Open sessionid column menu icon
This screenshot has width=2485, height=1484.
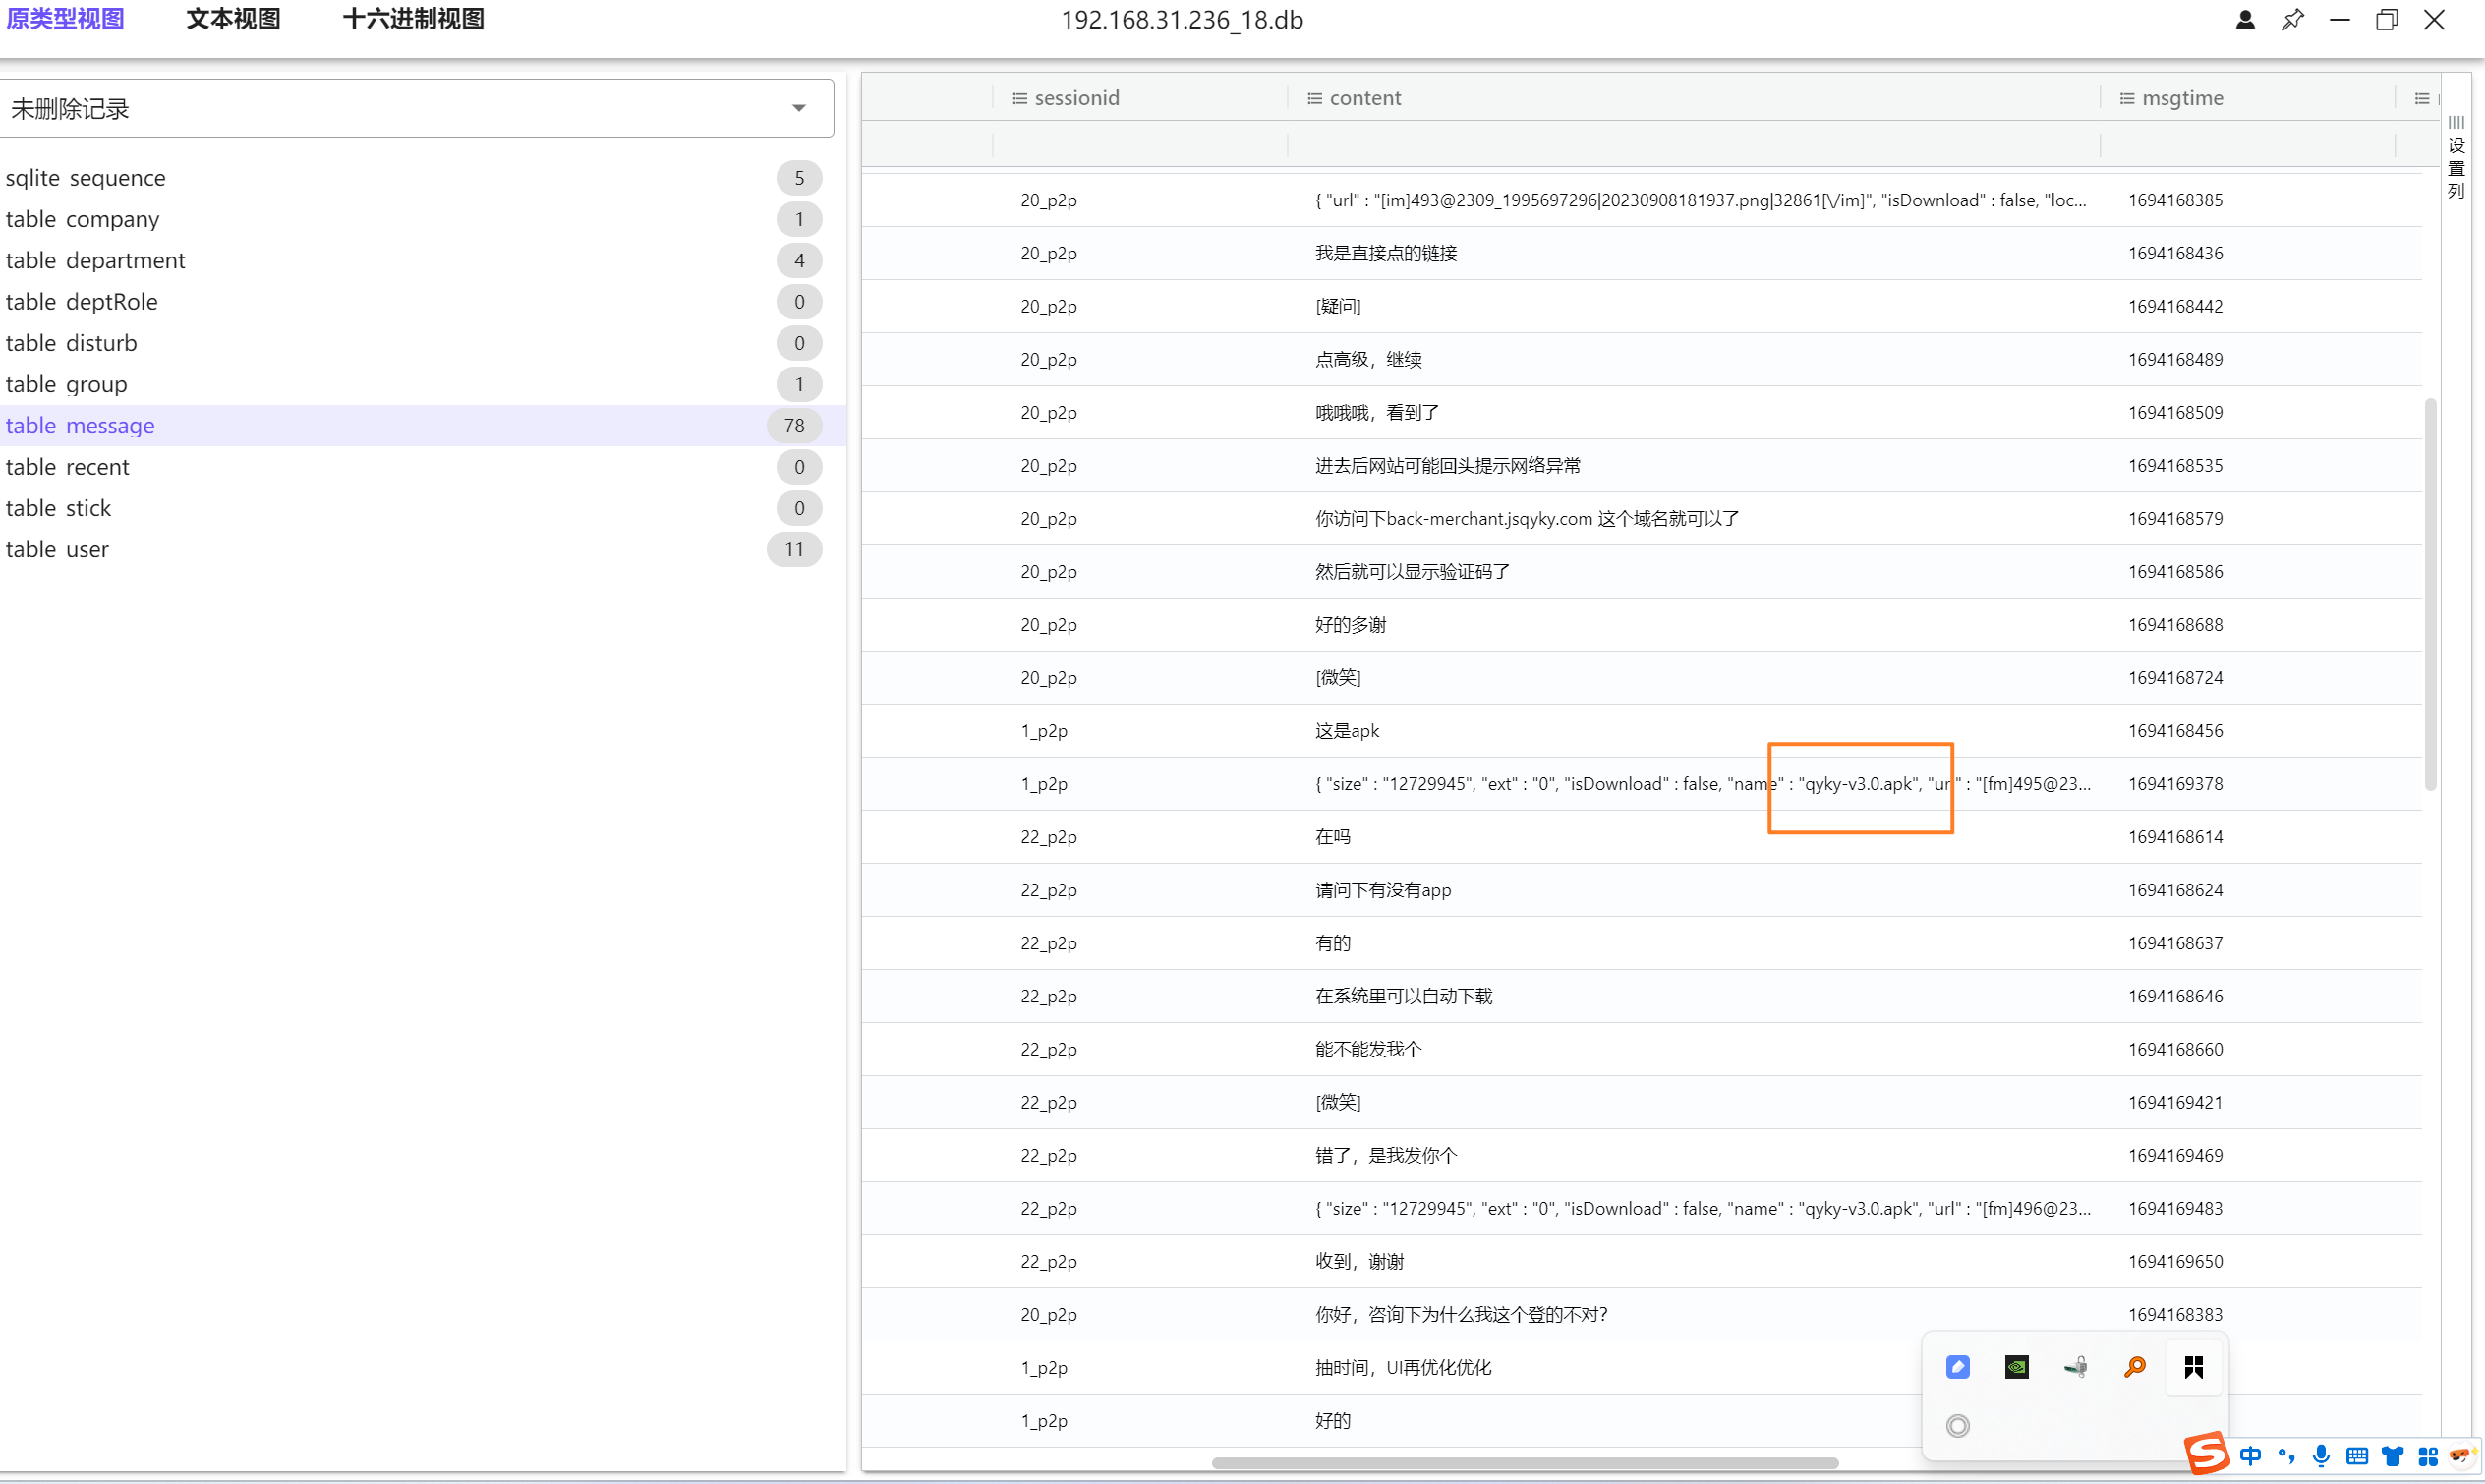[x=1019, y=98]
